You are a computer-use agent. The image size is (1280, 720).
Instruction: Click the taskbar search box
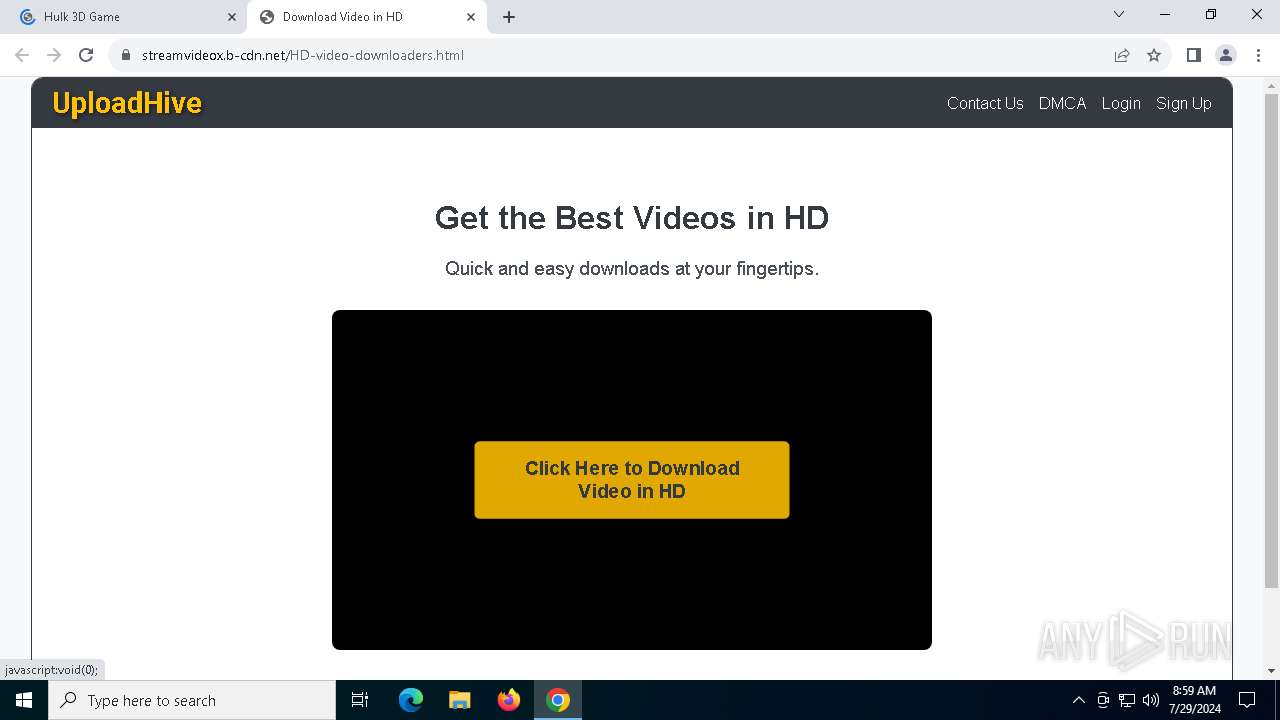point(192,700)
